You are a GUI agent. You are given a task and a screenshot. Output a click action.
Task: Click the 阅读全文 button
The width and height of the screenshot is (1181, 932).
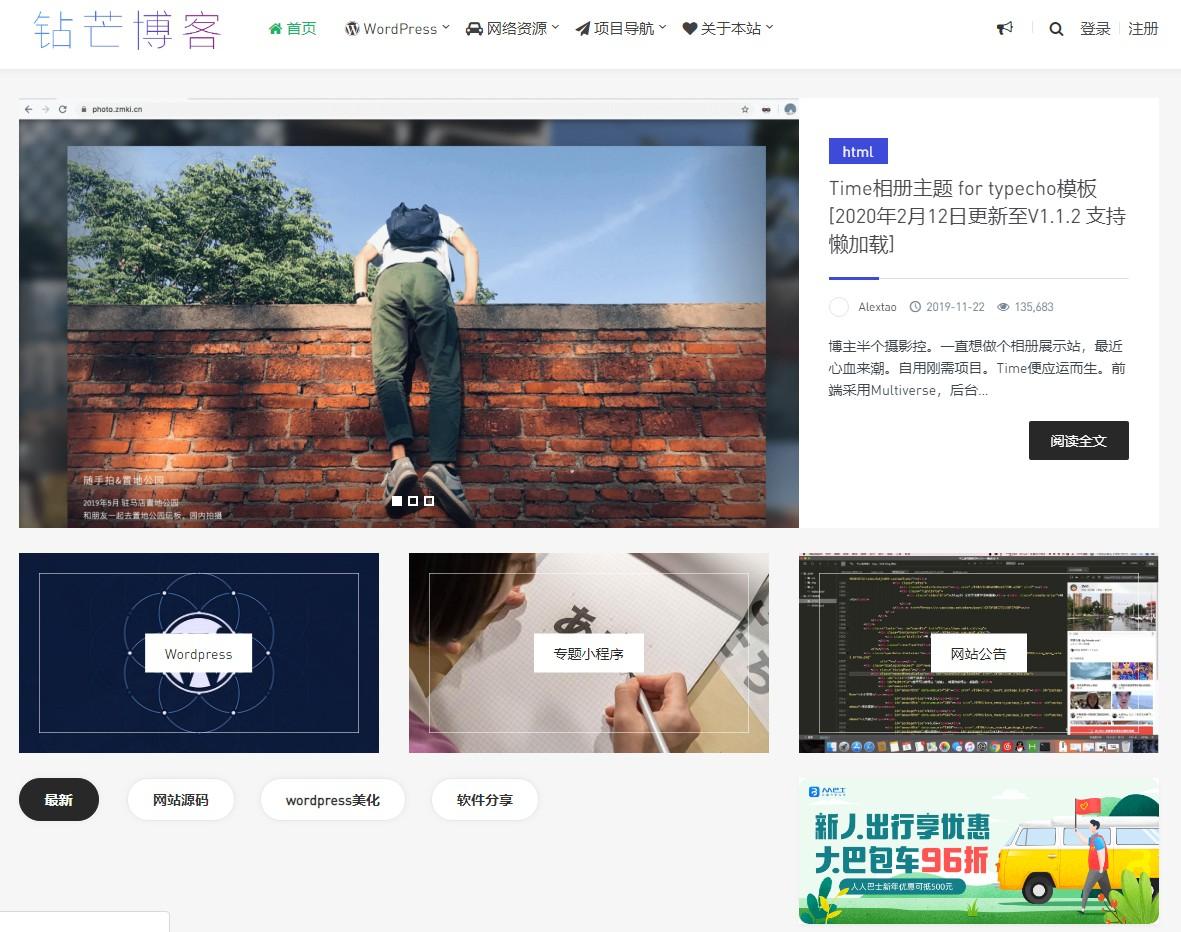[1078, 440]
